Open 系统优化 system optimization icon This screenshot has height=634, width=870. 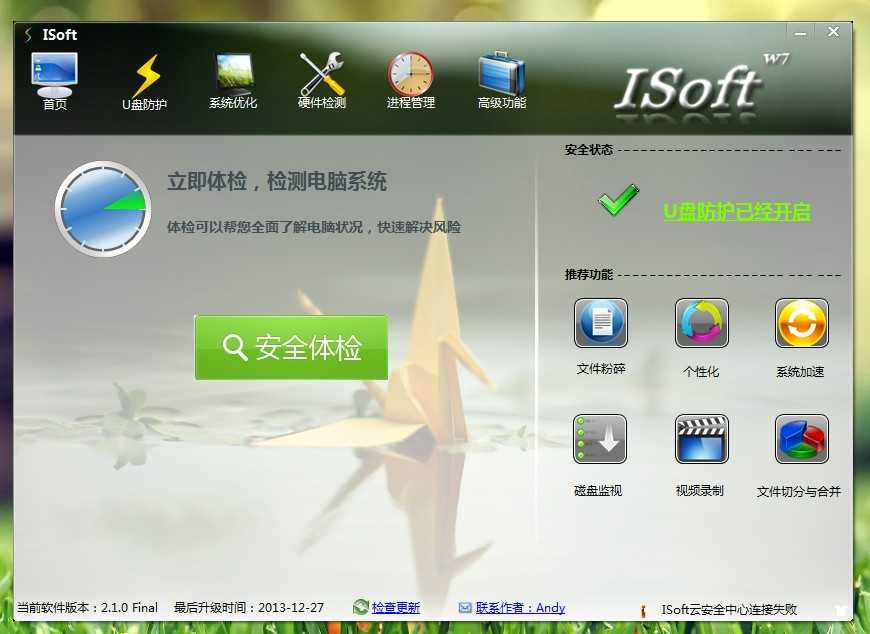click(234, 74)
